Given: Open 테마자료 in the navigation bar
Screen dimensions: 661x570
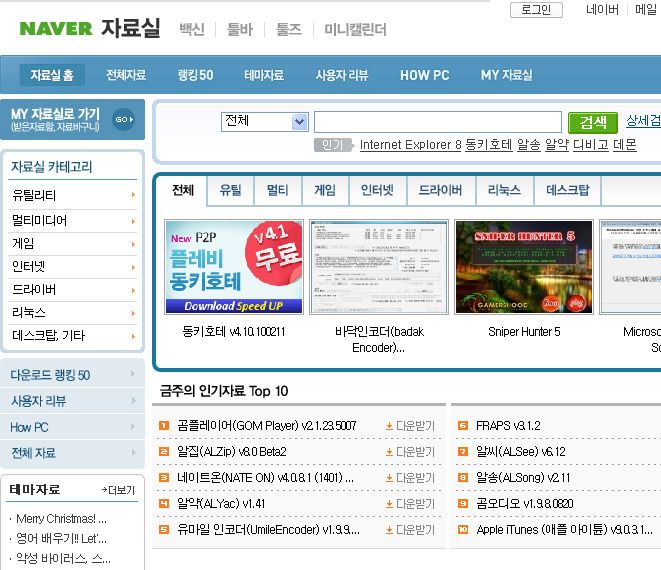Looking at the screenshot, I should (264, 75).
